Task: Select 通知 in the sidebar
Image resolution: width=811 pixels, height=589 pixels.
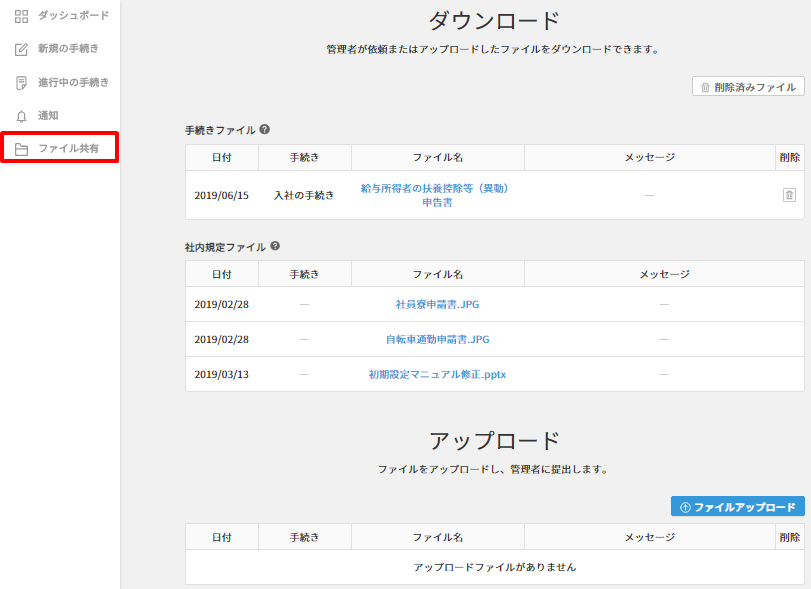Action: pos(48,116)
